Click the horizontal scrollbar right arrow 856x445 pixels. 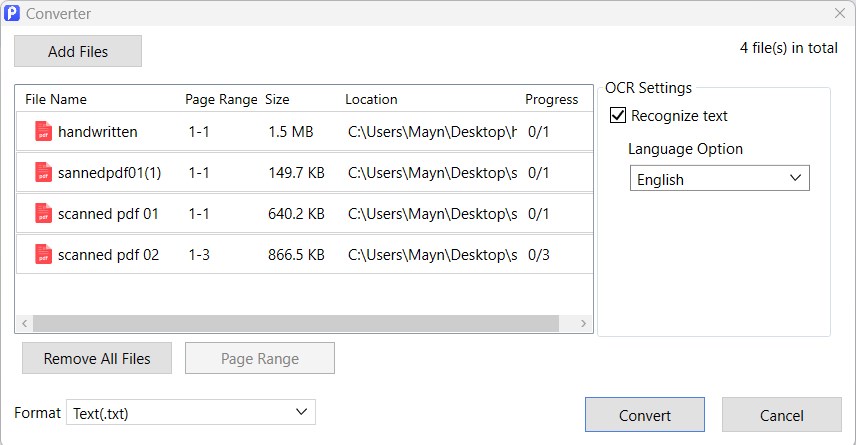(x=584, y=323)
